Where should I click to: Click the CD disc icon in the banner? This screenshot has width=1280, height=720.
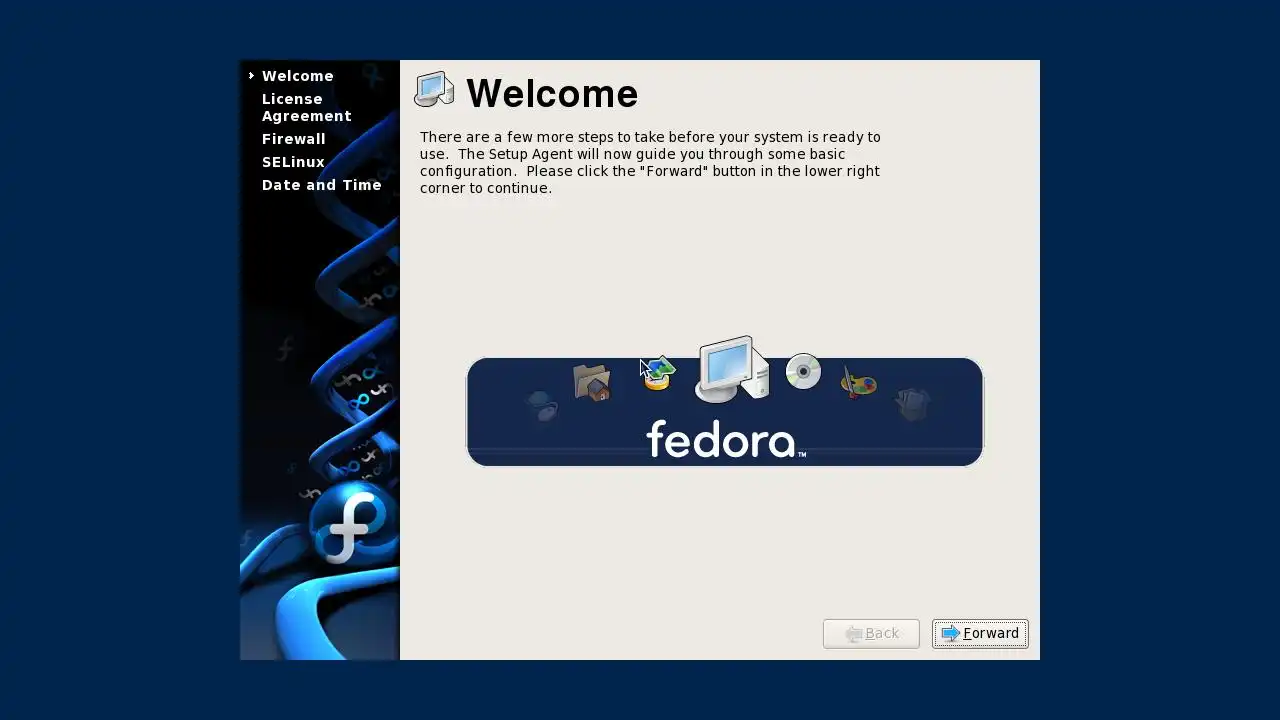tap(803, 372)
